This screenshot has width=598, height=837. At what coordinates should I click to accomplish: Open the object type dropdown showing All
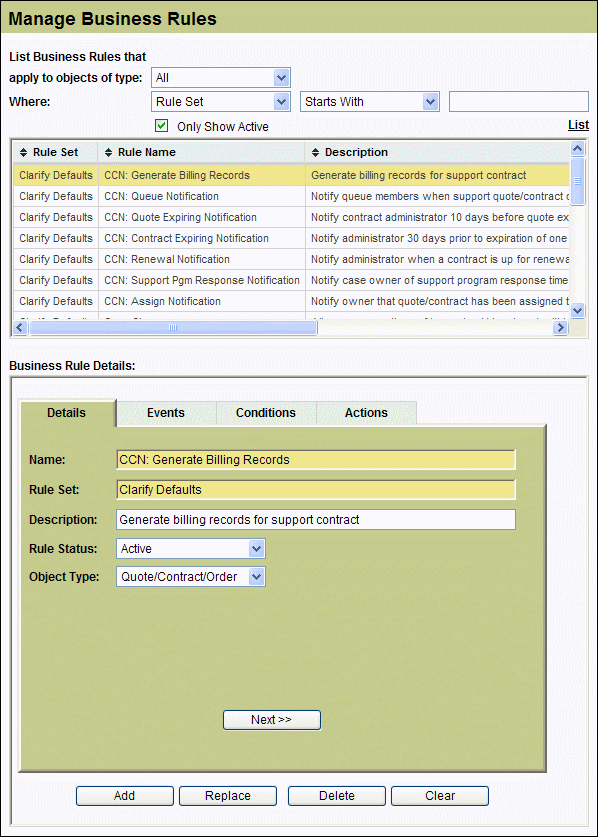pyautogui.click(x=221, y=78)
